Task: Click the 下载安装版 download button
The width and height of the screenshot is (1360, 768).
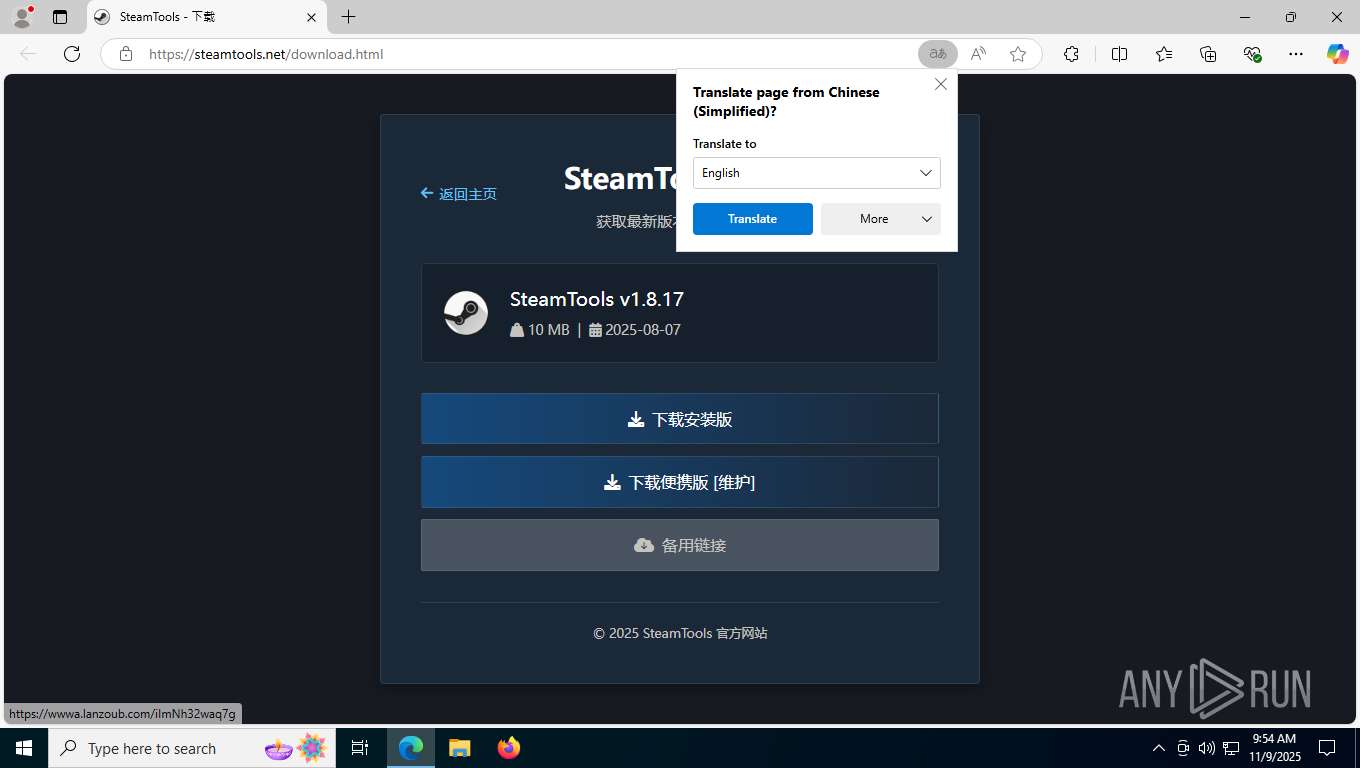Action: [x=680, y=419]
